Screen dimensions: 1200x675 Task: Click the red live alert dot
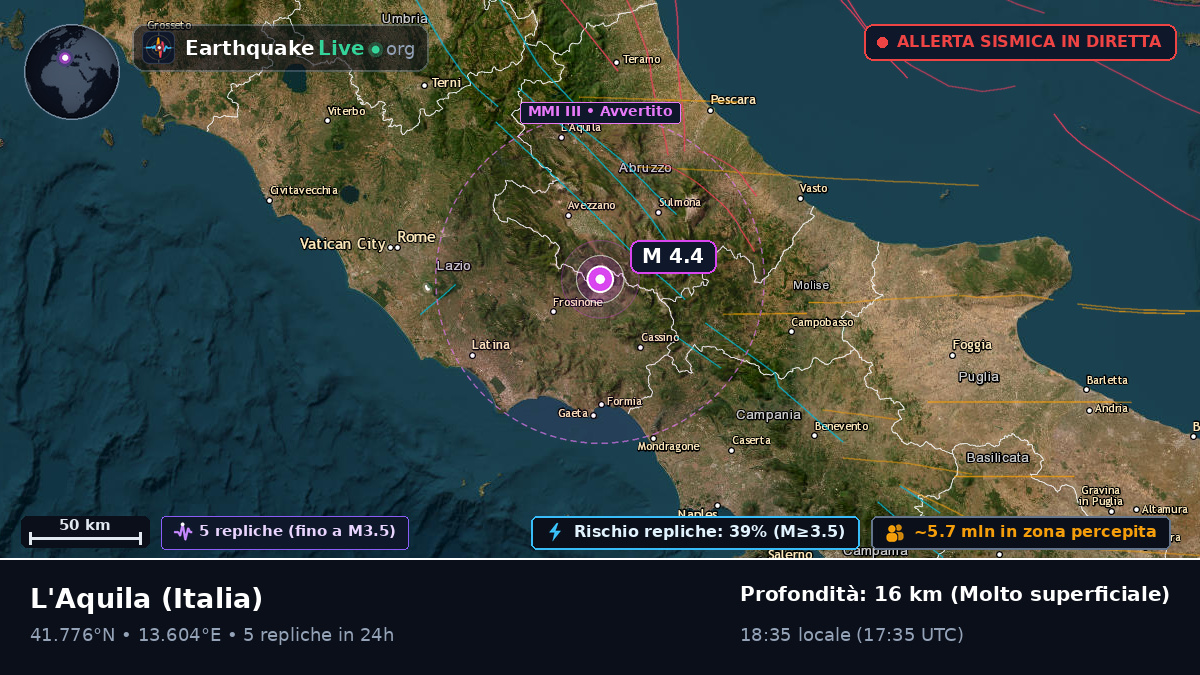(x=882, y=42)
